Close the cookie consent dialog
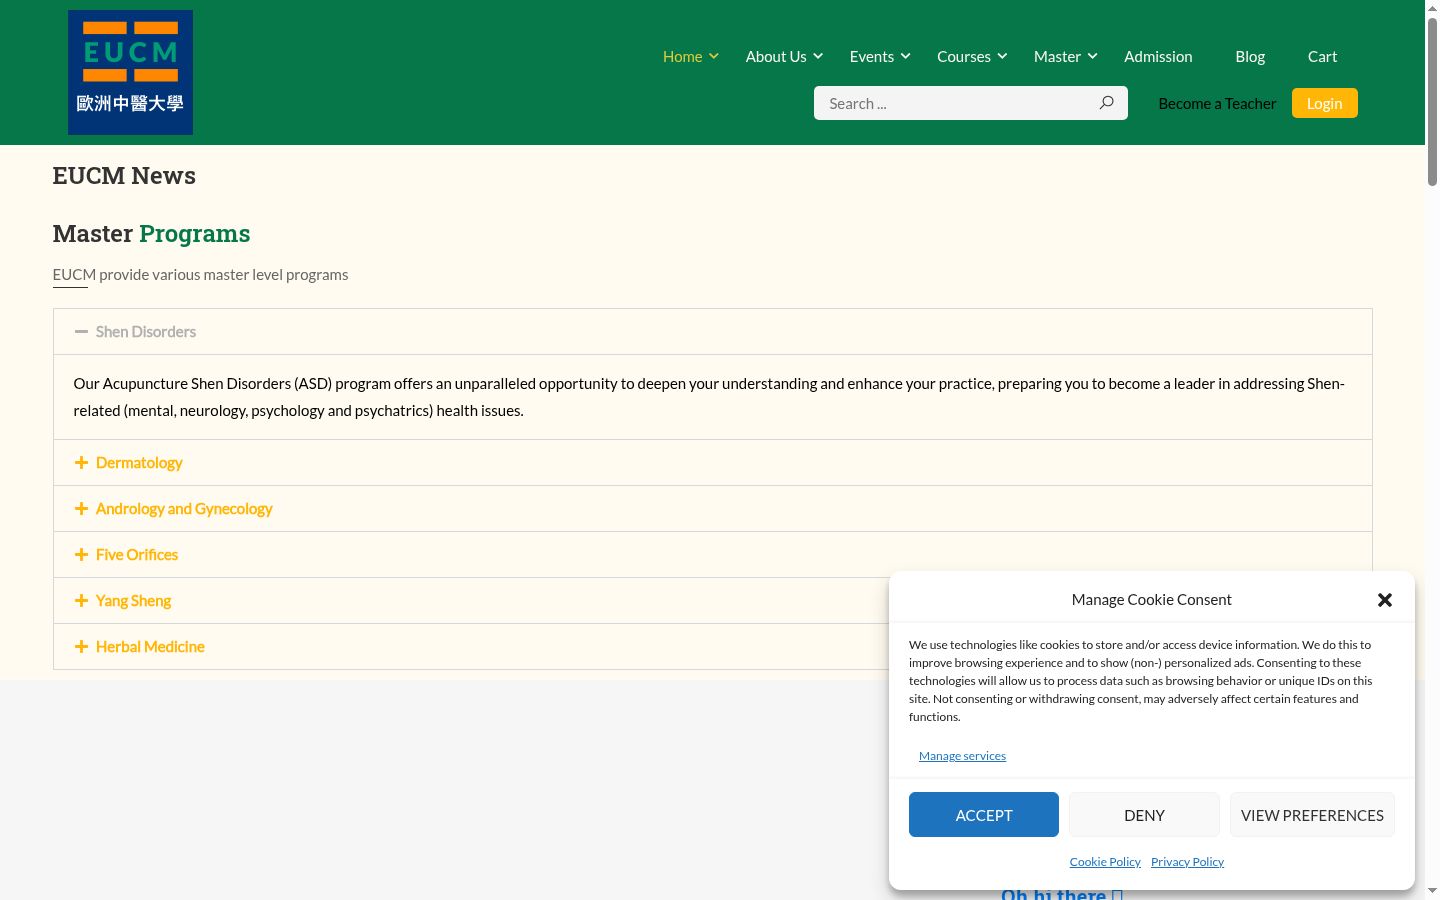This screenshot has width=1440, height=900. coord(1384,600)
